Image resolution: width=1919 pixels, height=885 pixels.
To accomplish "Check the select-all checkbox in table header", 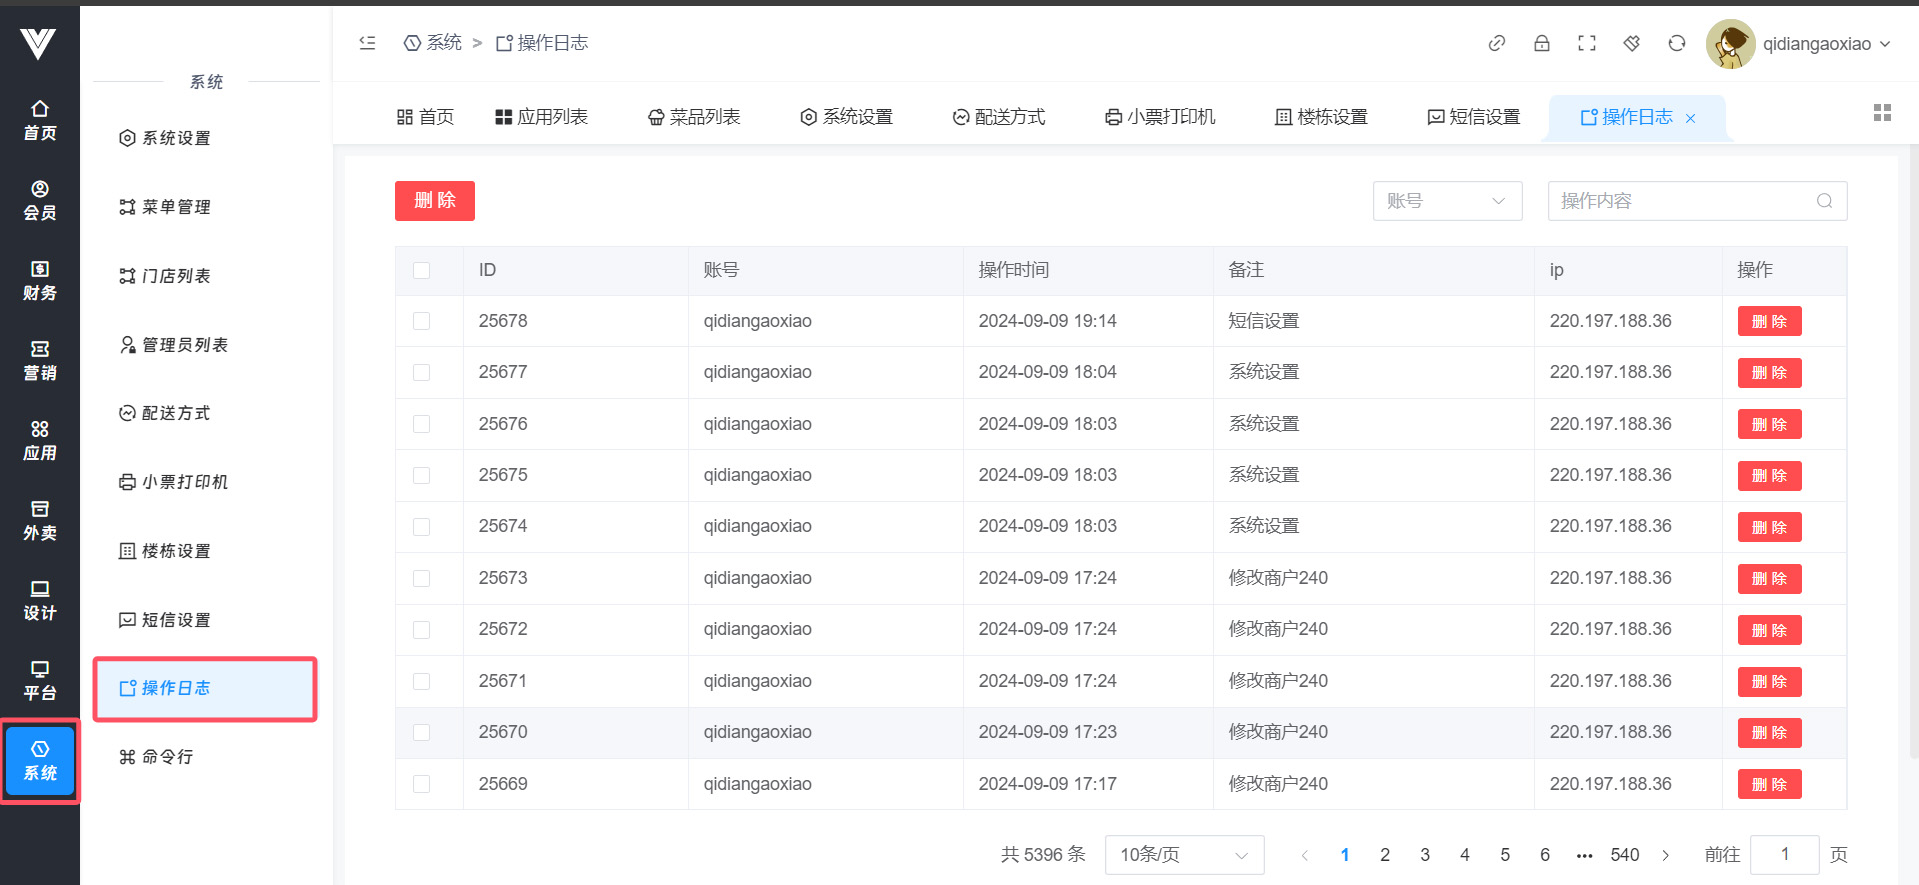I will (x=421, y=270).
